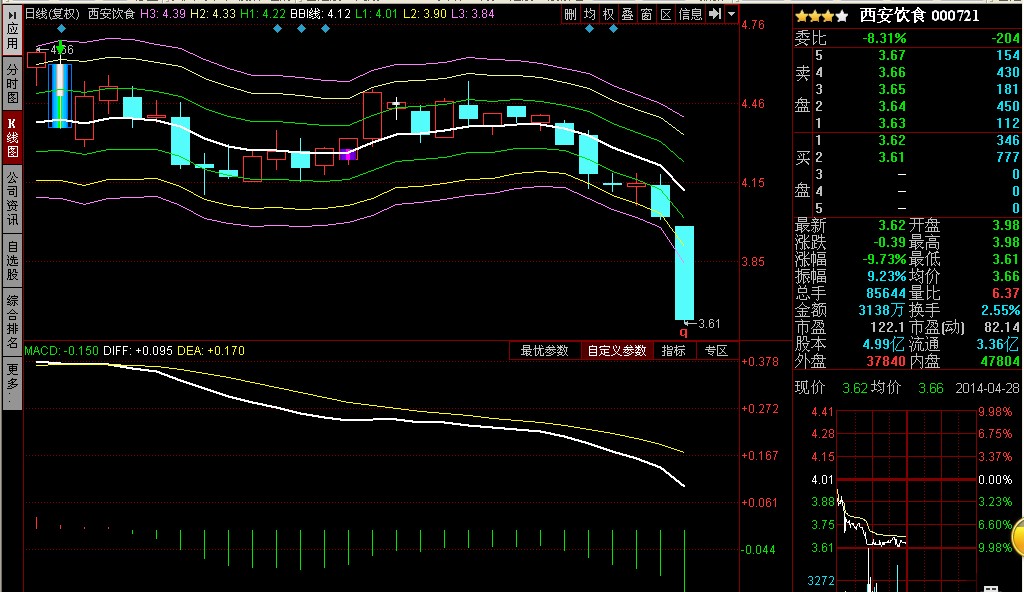This screenshot has height=592, width=1024.
Task: Open 指标 indicator selector
Action: tap(673, 351)
